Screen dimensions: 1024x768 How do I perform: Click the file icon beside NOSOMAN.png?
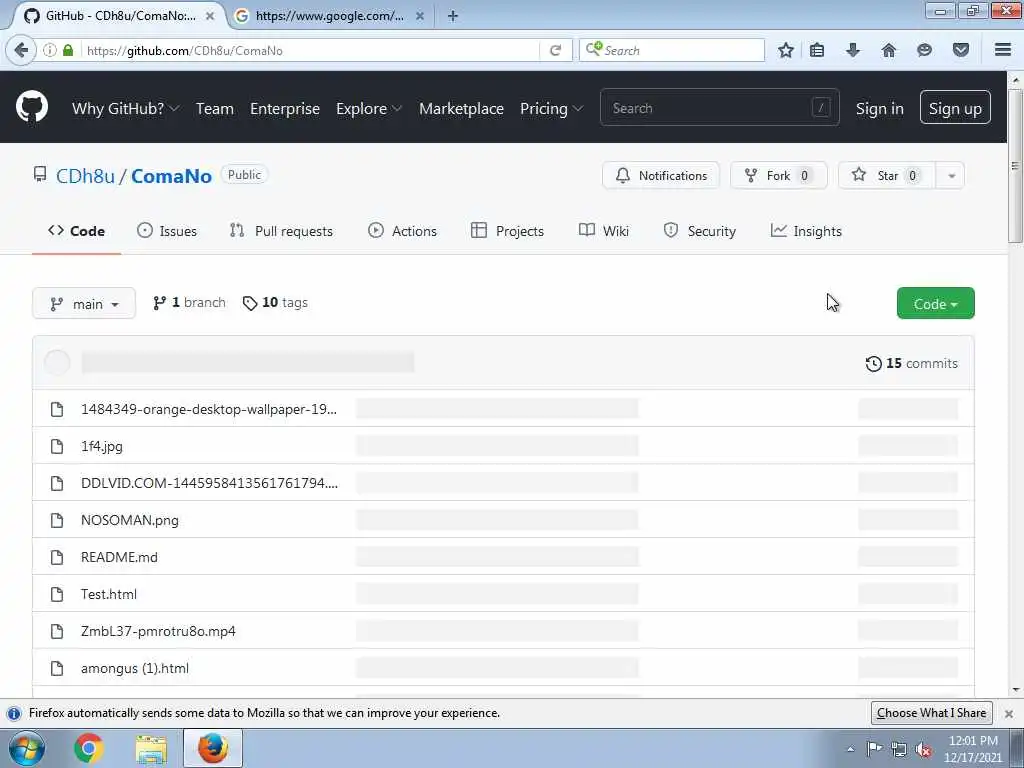click(57, 520)
